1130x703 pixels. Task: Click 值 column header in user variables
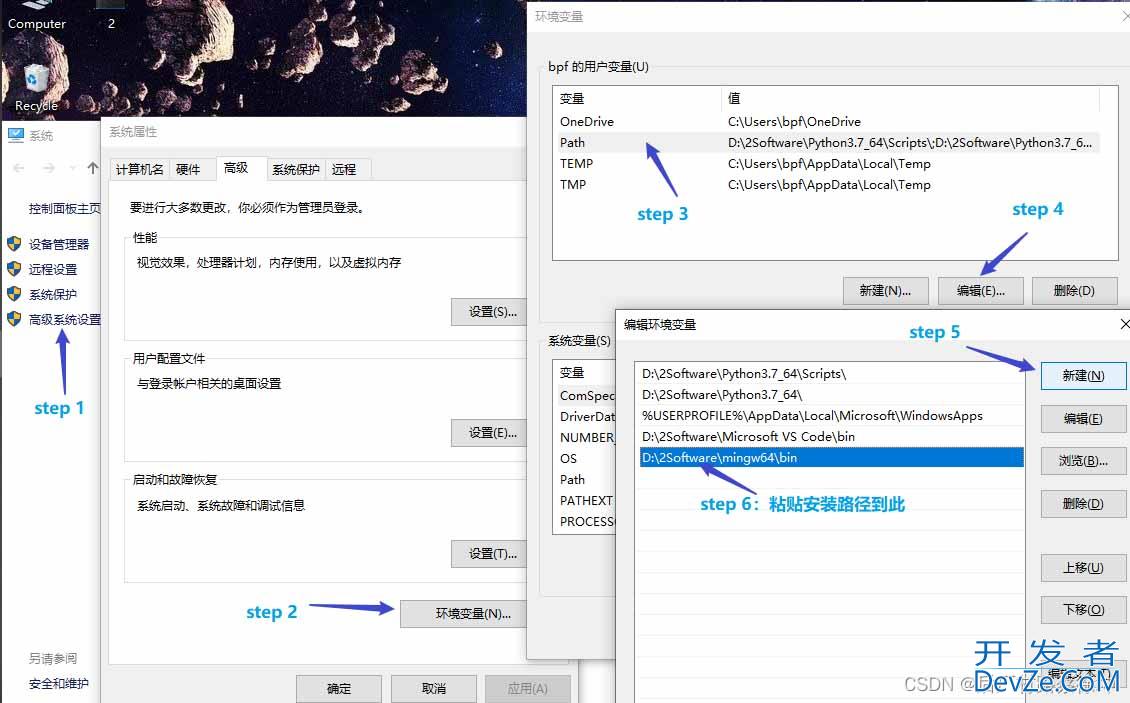[910, 98]
